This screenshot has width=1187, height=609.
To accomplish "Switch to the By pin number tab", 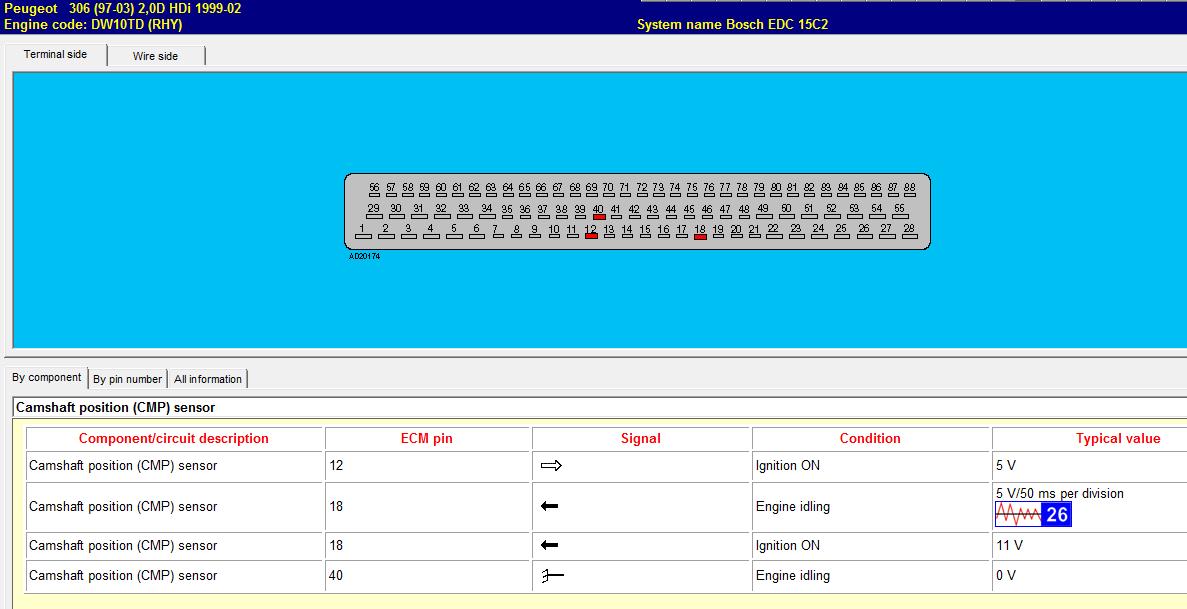I will [x=127, y=379].
